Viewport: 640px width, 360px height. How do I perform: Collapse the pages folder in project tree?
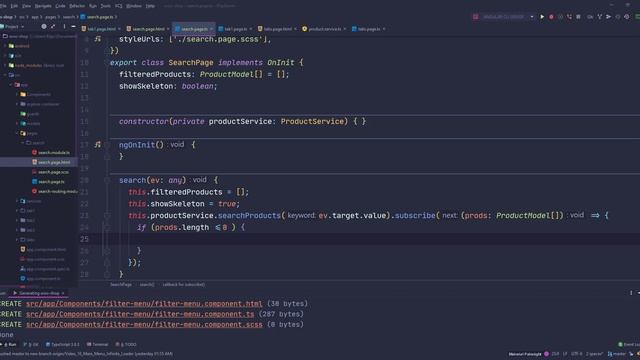[17, 133]
